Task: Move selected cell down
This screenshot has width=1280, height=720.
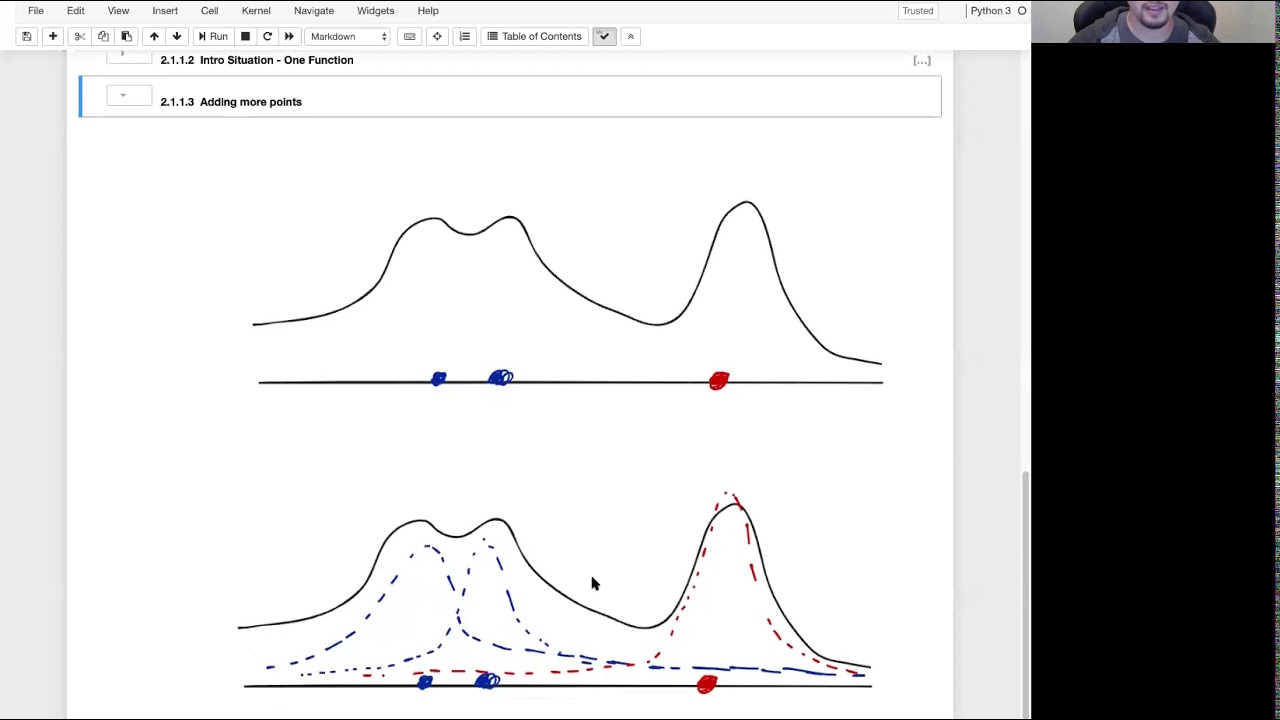Action: 177,36
